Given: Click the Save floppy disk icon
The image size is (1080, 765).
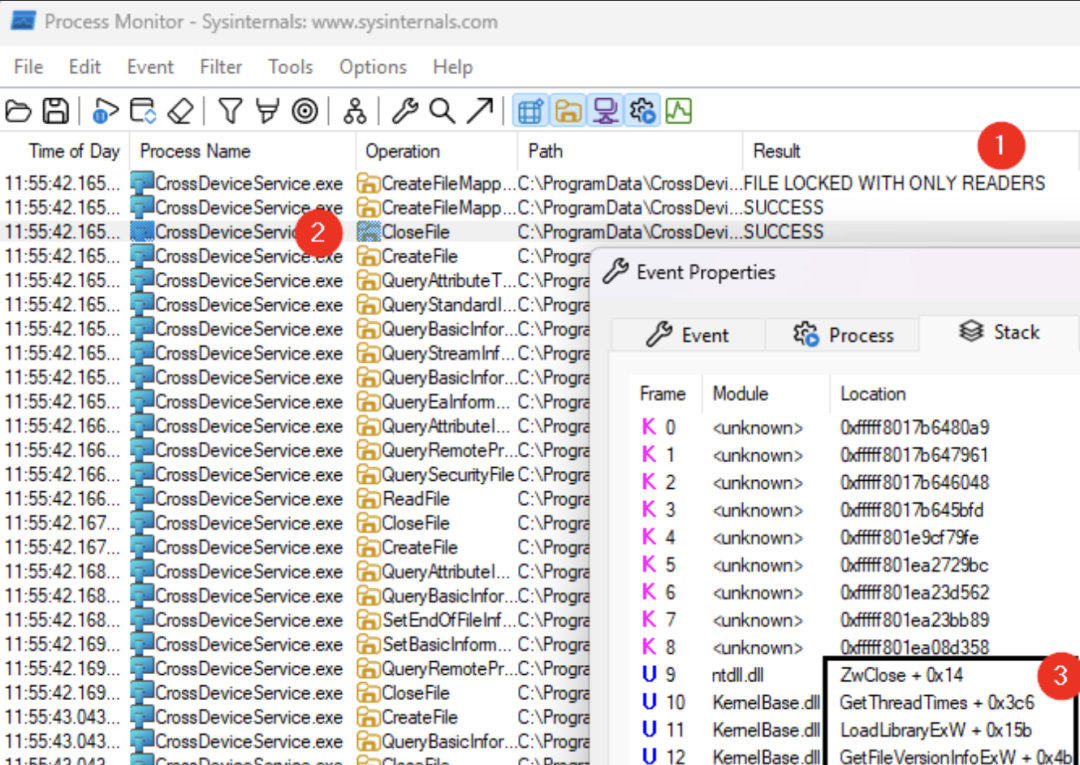Looking at the screenshot, I should click(x=55, y=110).
